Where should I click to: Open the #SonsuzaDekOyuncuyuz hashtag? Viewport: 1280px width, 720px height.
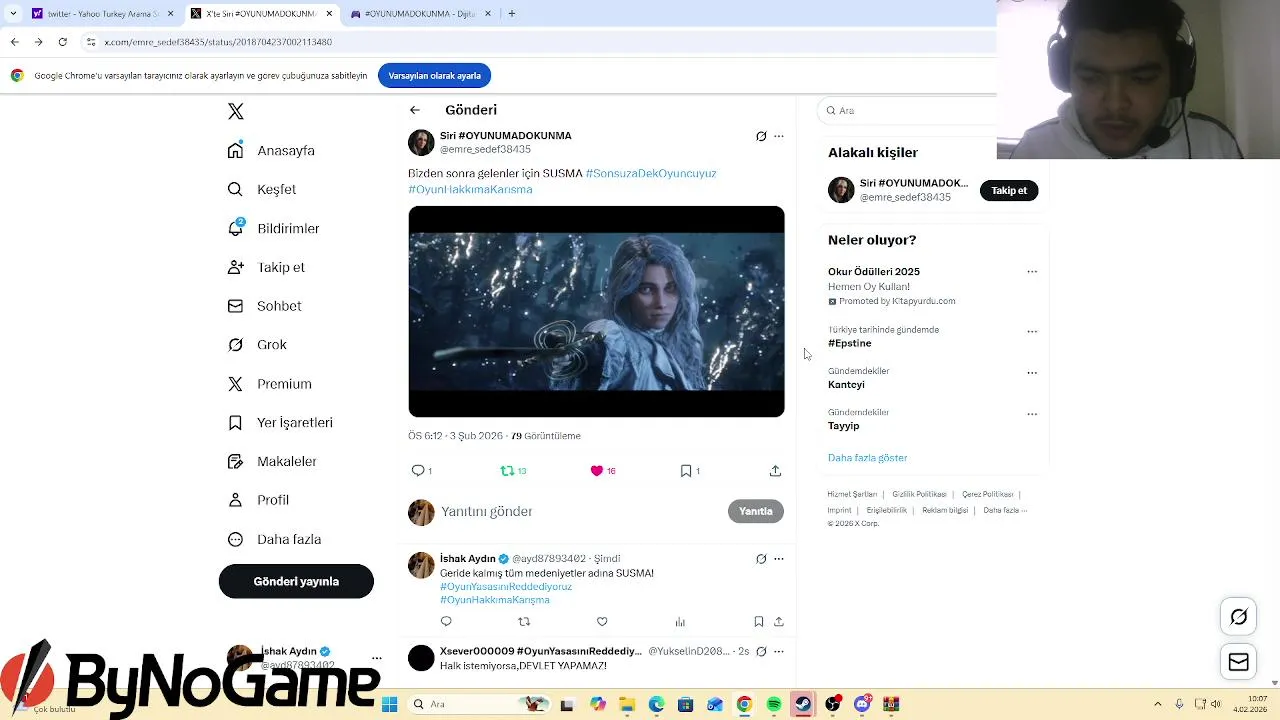(x=651, y=173)
